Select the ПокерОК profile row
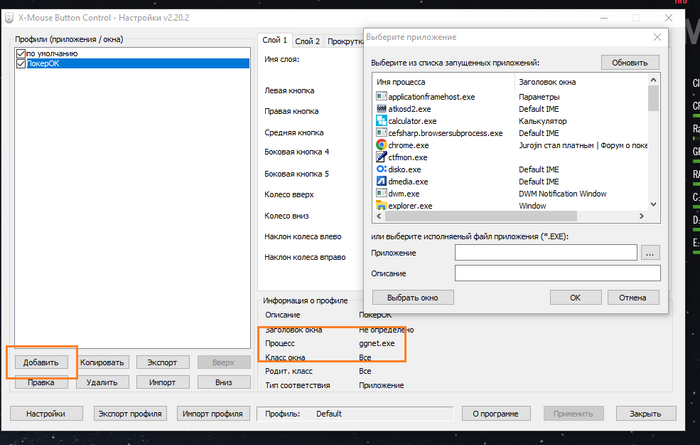Viewport: 700px width, 445px height. (x=133, y=64)
